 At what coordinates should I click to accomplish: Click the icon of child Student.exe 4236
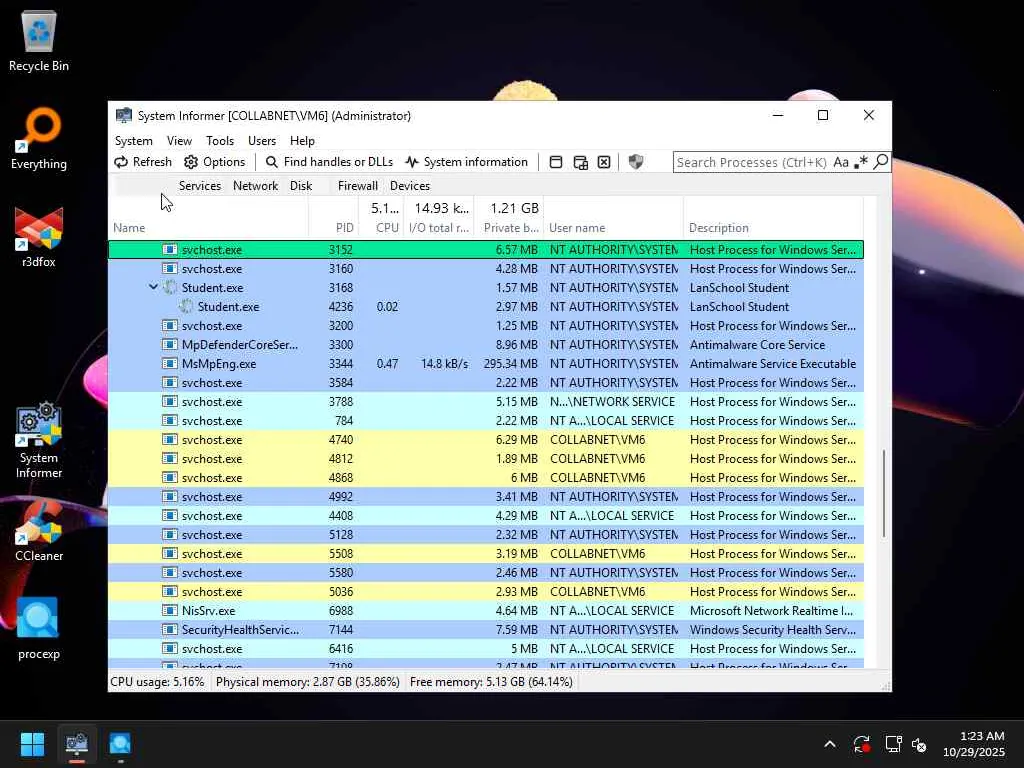[186, 306]
